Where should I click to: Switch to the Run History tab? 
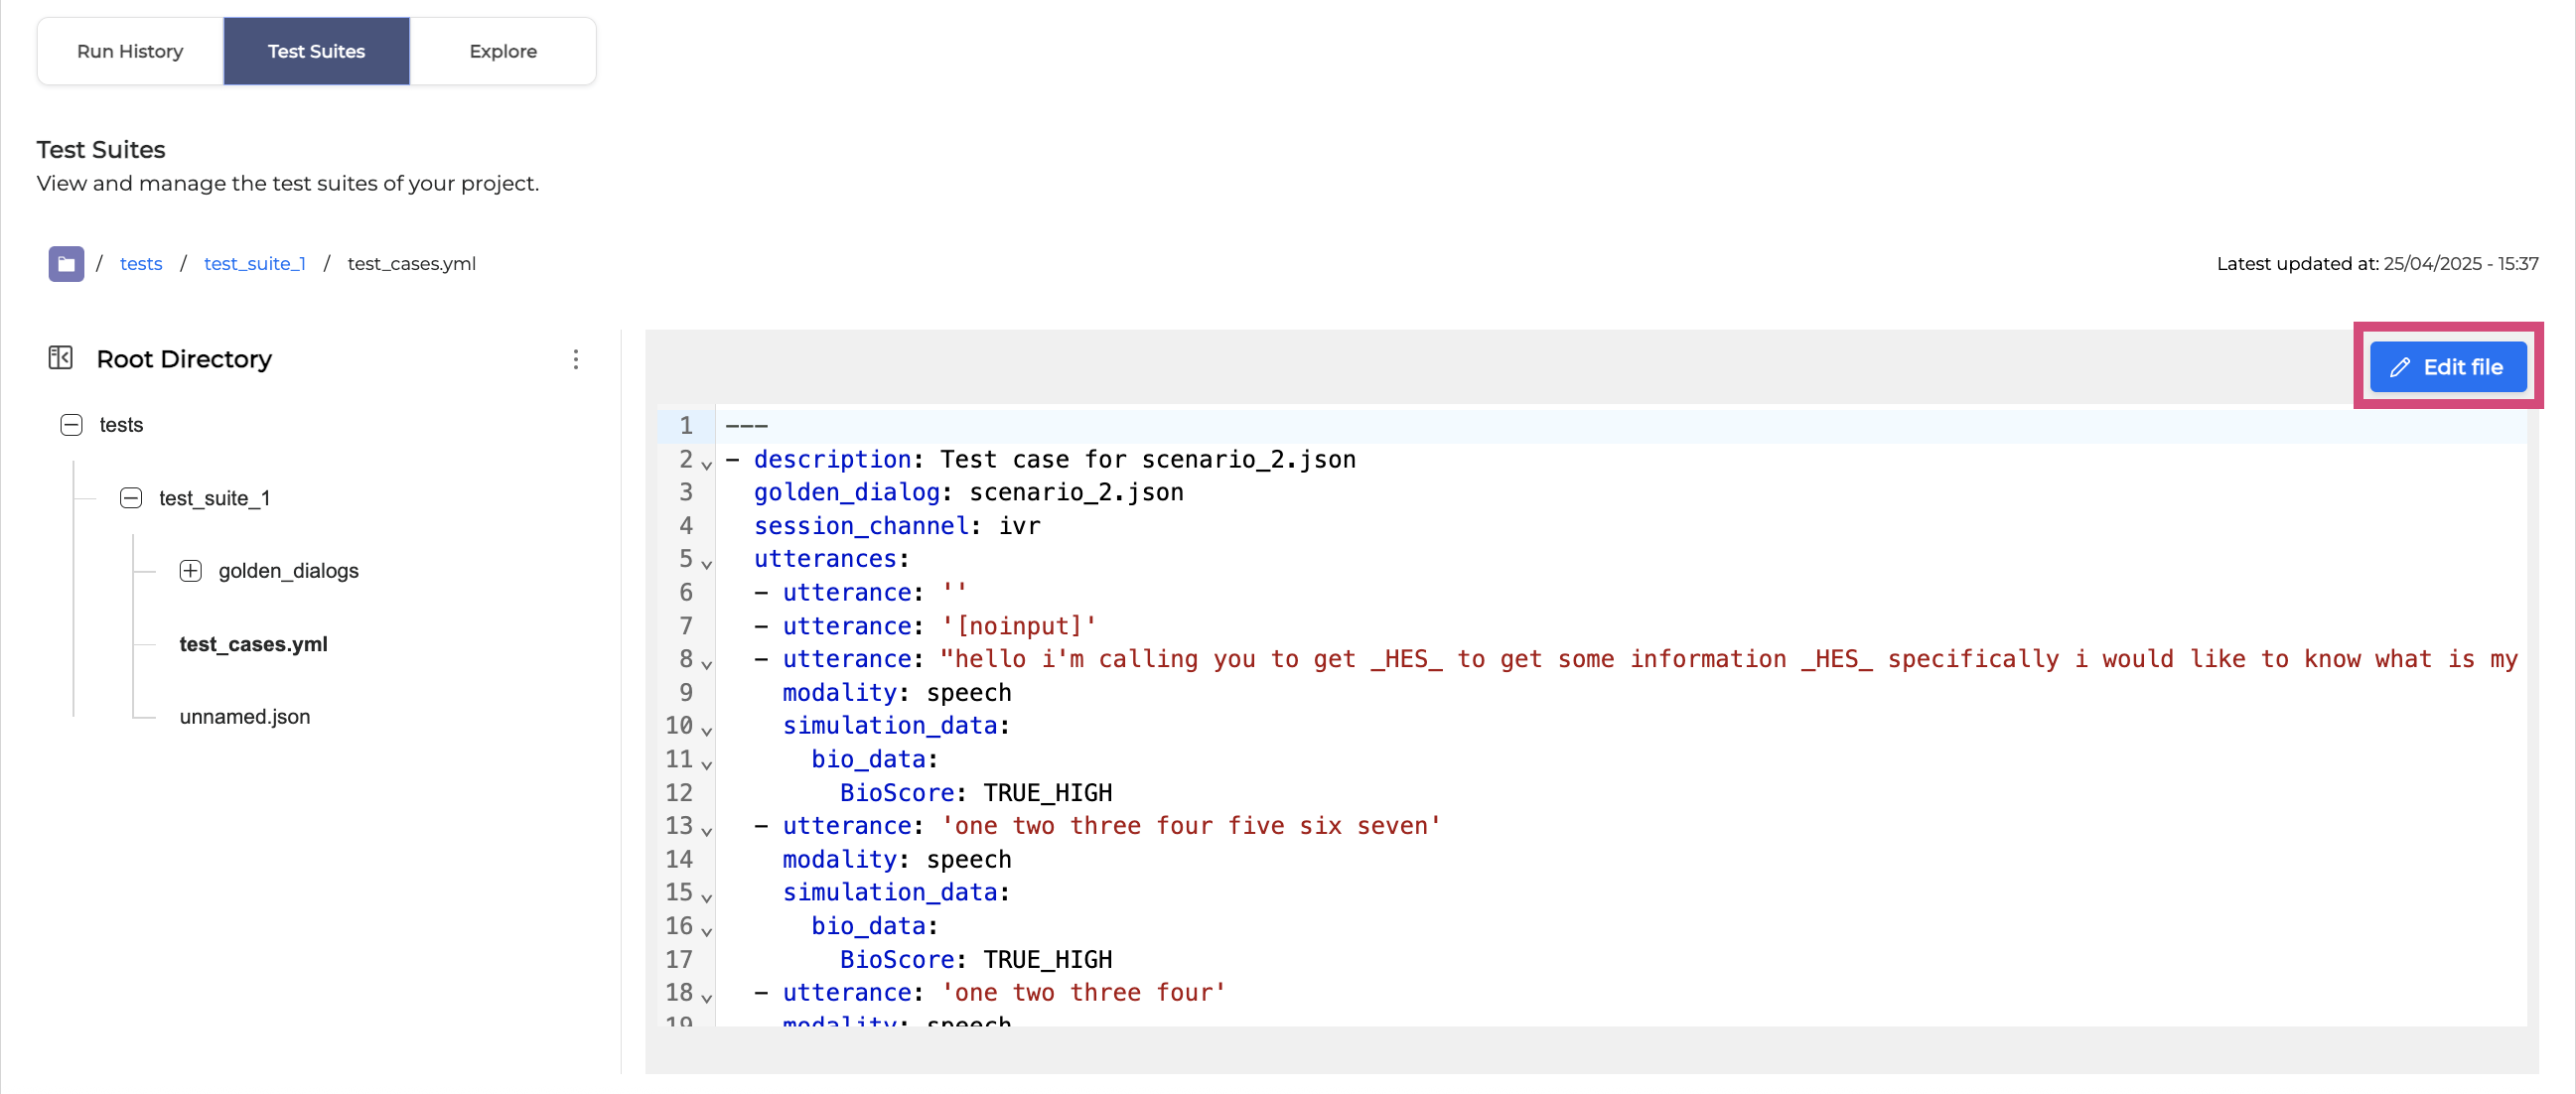[x=130, y=51]
